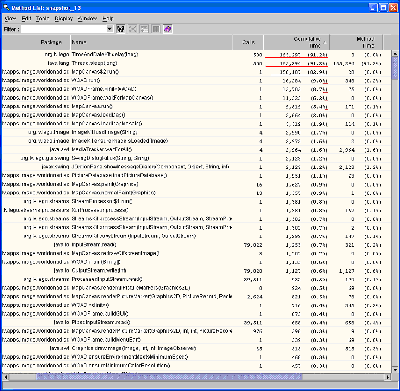The height and width of the screenshot is (391, 400).
Task: Click the vertical scrollbar down arrow
Action: [x=395, y=369]
